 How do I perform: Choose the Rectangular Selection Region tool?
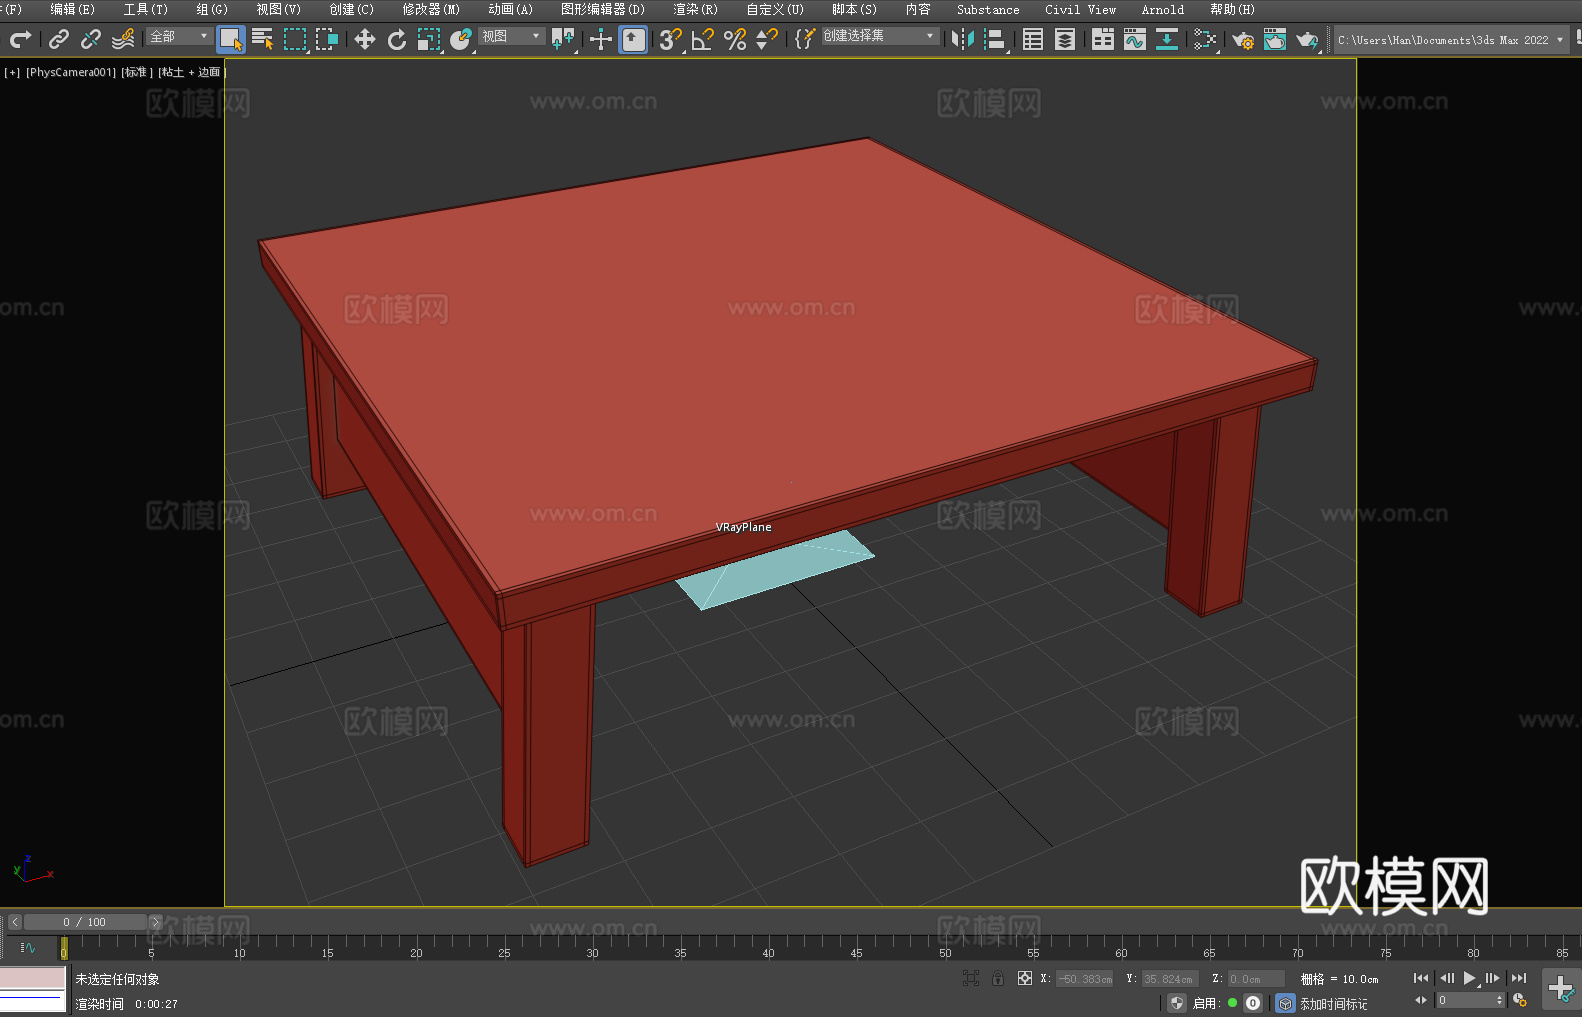[x=295, y=39]
